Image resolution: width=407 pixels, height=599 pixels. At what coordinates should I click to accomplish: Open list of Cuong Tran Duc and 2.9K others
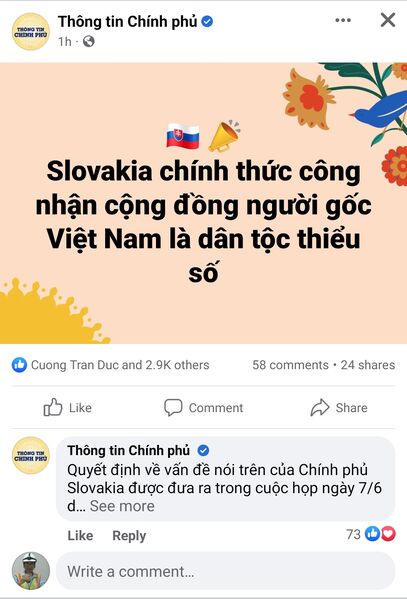[x=120, y=365]
